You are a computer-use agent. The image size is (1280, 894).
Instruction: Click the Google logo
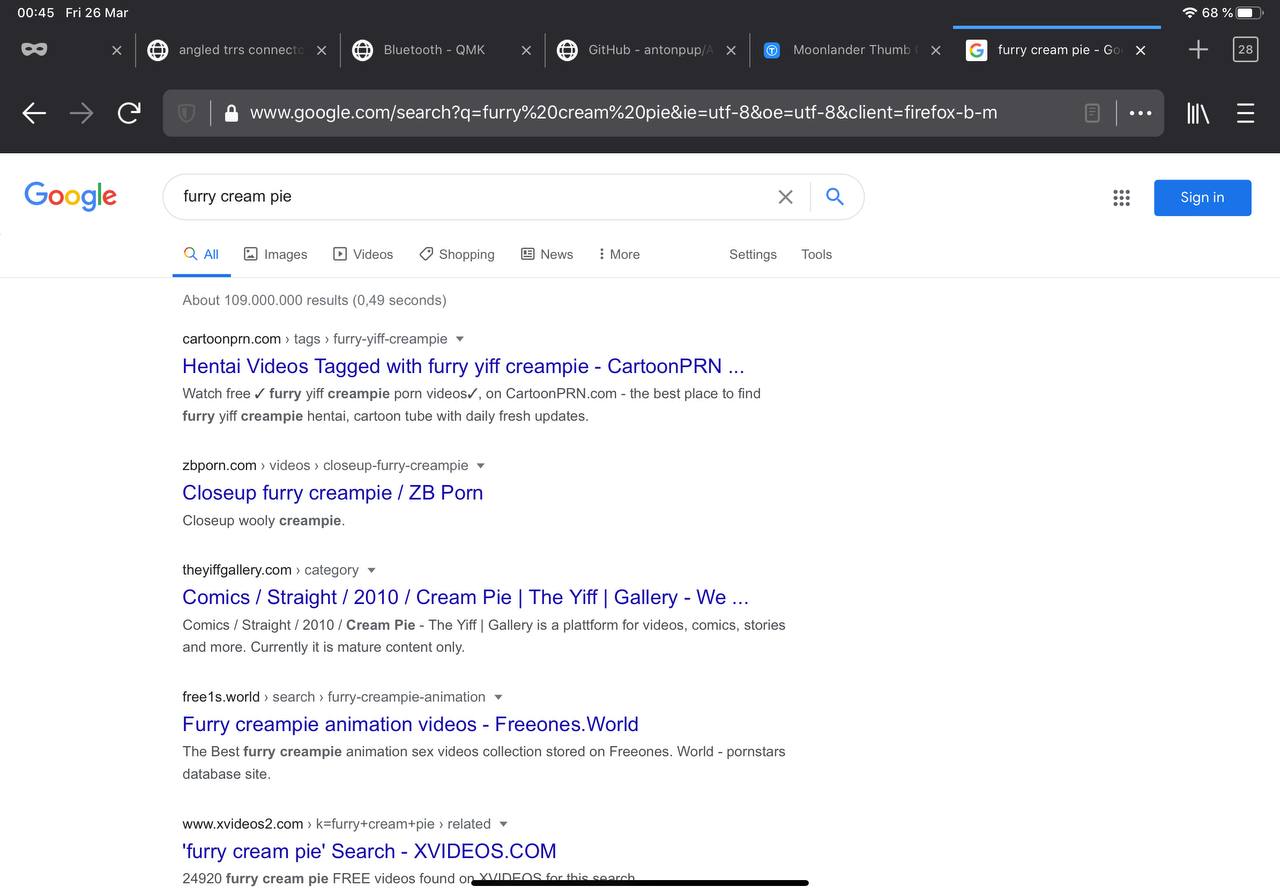tap(70, 196)
